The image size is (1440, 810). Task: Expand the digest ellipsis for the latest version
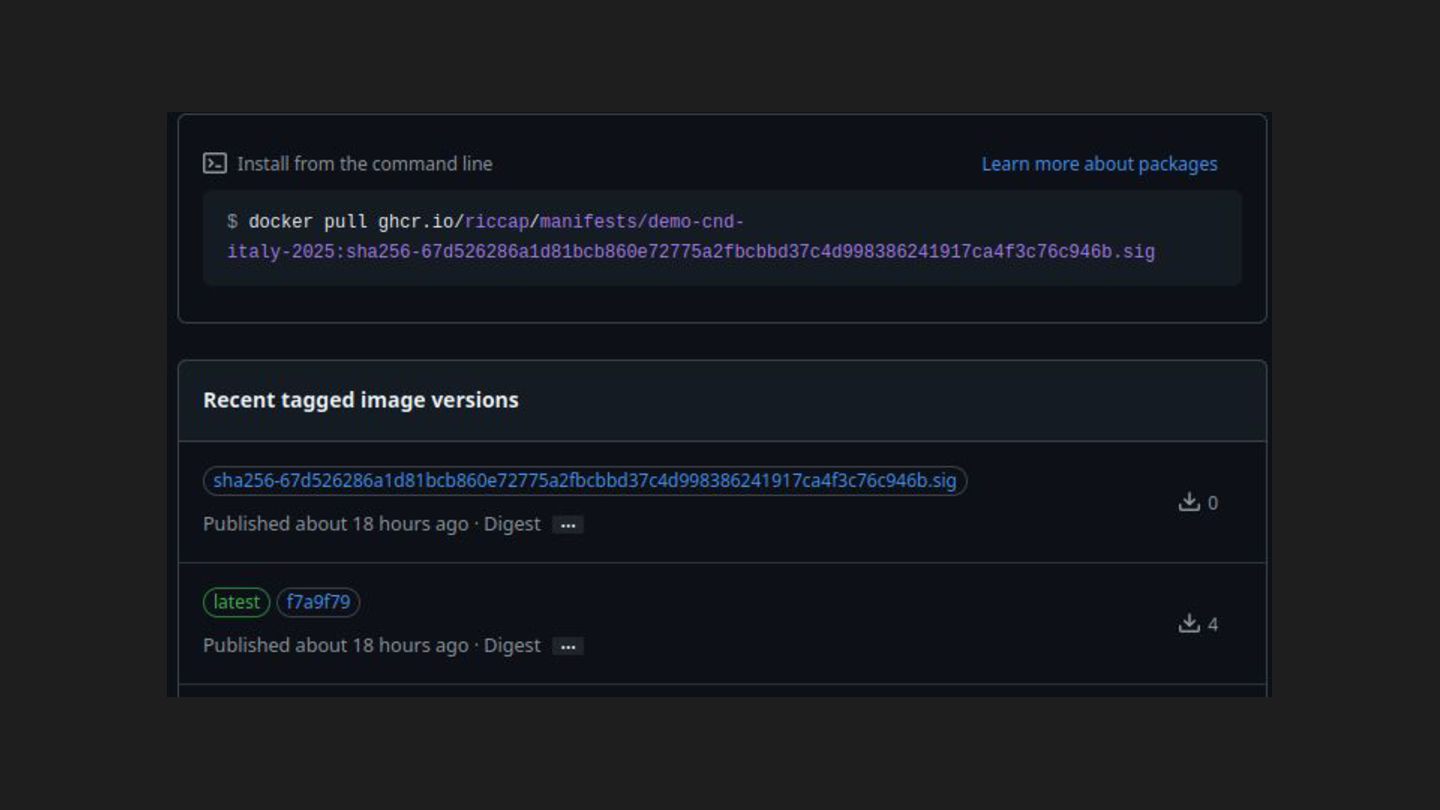click(568, 647)
